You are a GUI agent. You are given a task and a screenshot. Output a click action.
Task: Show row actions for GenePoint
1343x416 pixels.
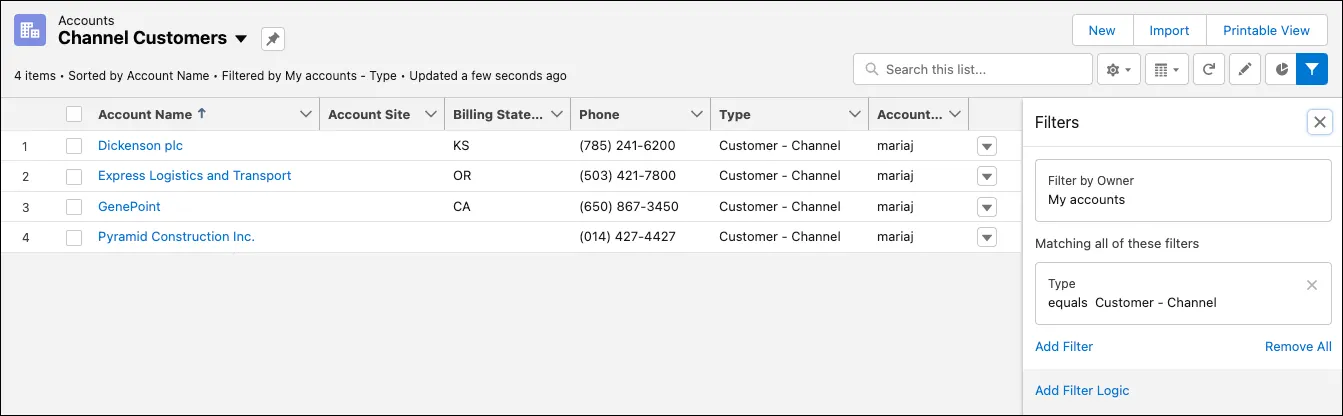(x=987, y=207)
